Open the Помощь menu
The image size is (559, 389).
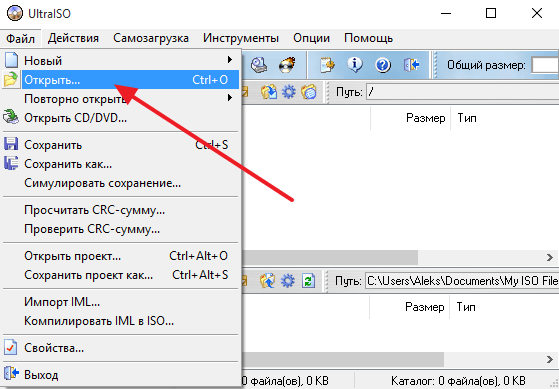tap(368, 38)
